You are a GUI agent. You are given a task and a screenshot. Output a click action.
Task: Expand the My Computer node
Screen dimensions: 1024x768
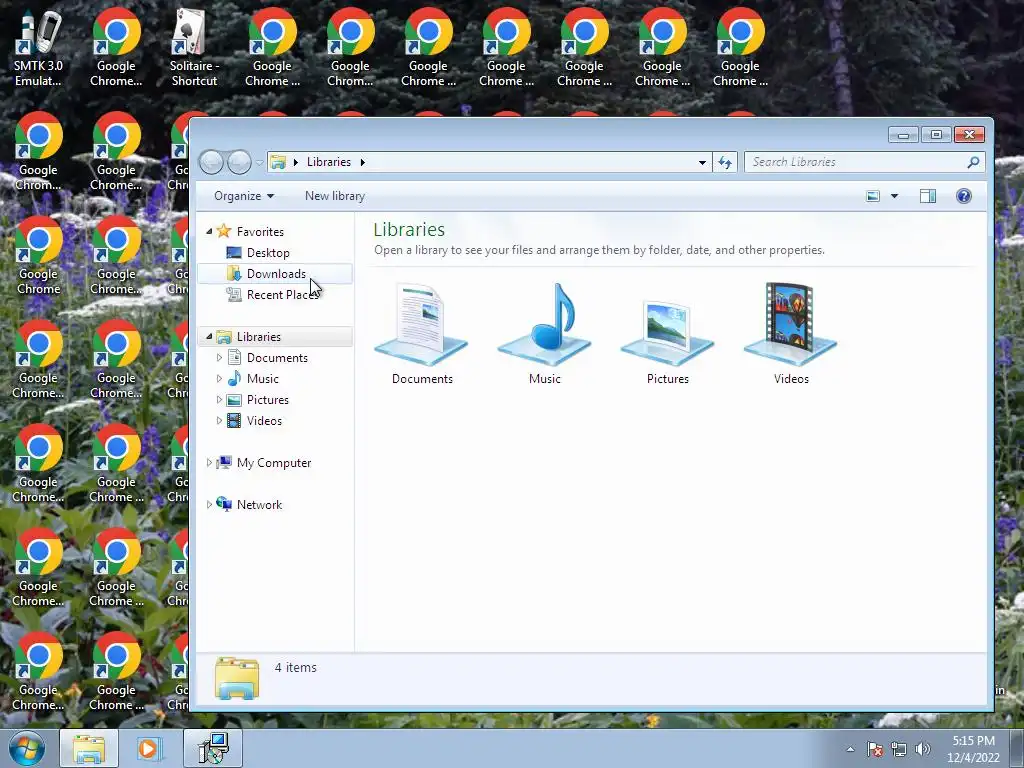click(x=209, y=462)
